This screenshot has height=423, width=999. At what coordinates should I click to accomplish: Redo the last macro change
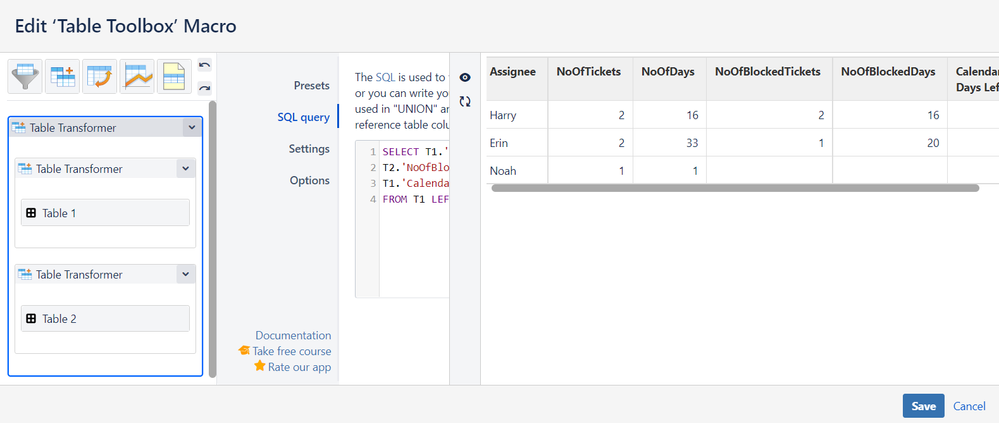tap(205, 88)
